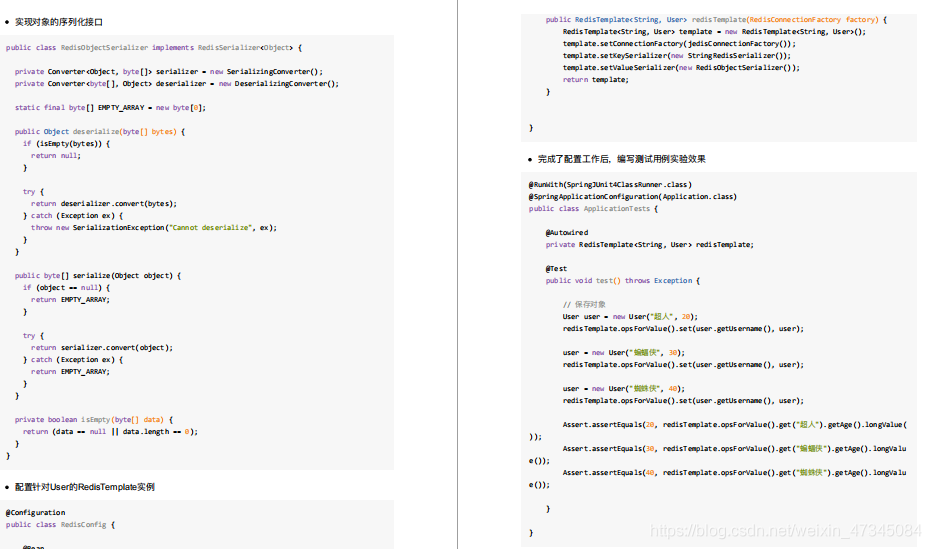Click the line ending "new DeserializingConverter();"

pos(177,84)
